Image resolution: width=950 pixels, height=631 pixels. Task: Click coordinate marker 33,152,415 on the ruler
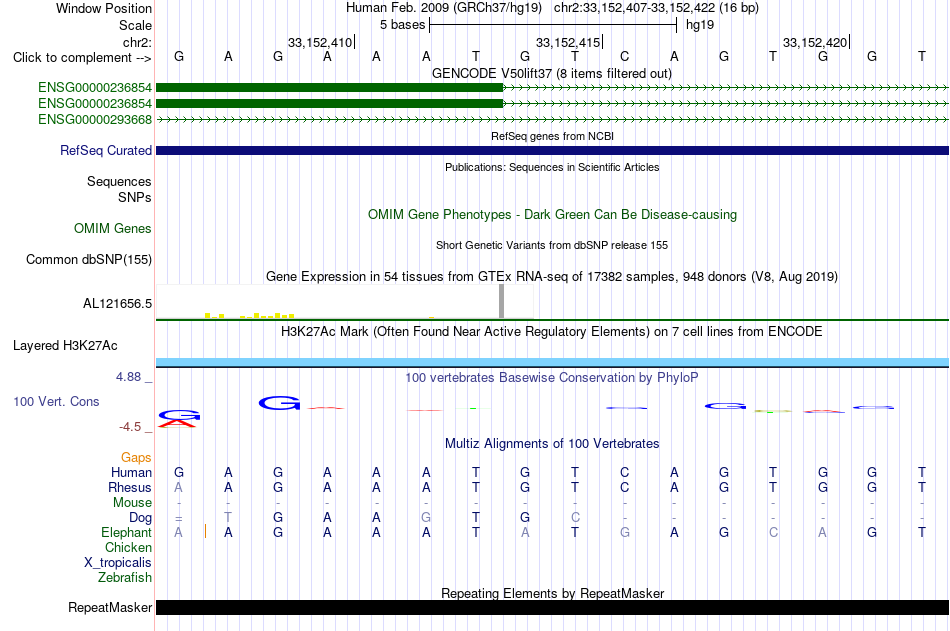[x=568, y=42]
